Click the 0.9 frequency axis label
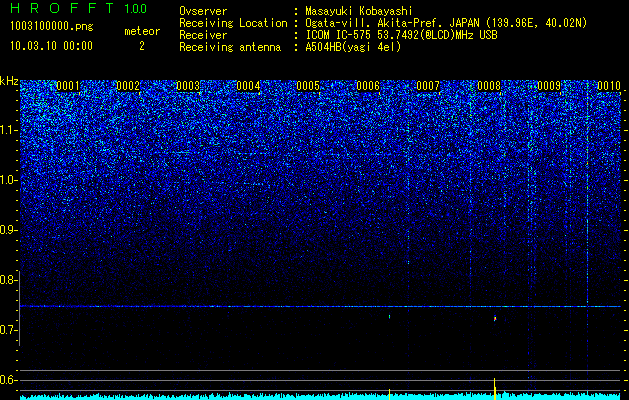The image size is (629, 400). pyautogui.click(x=9, y=230)
